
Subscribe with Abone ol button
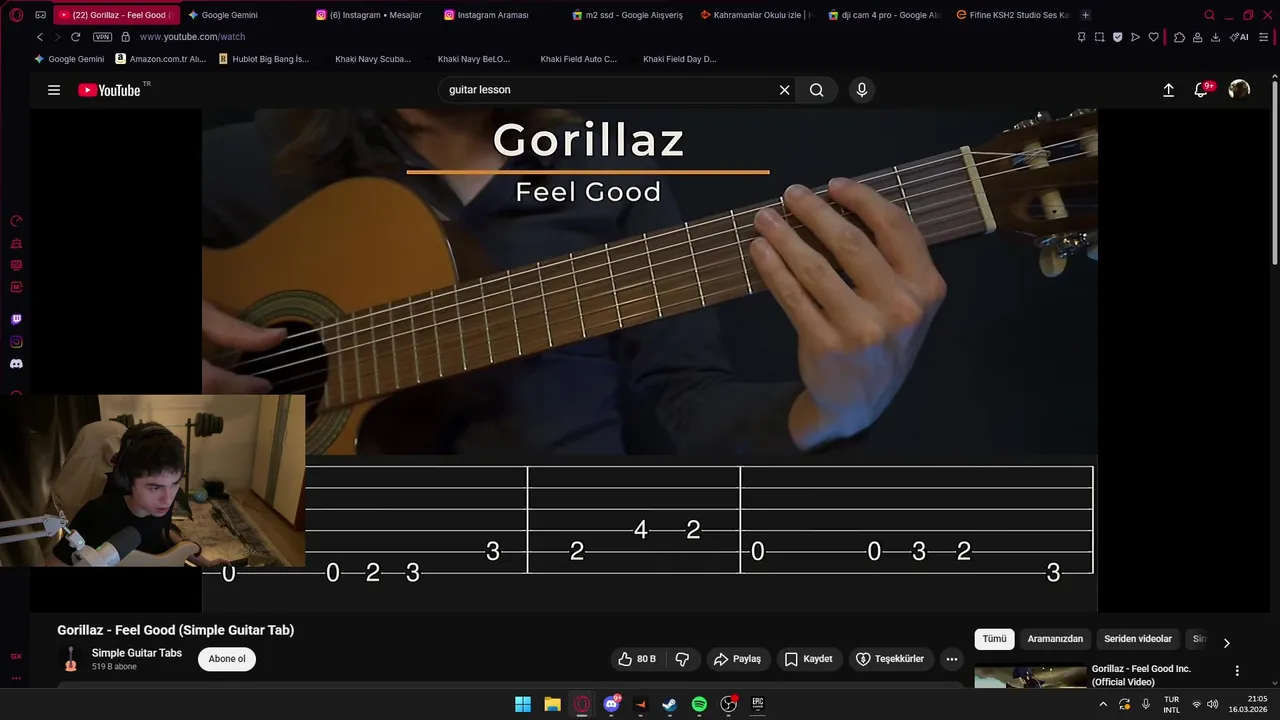click(227, 659)
